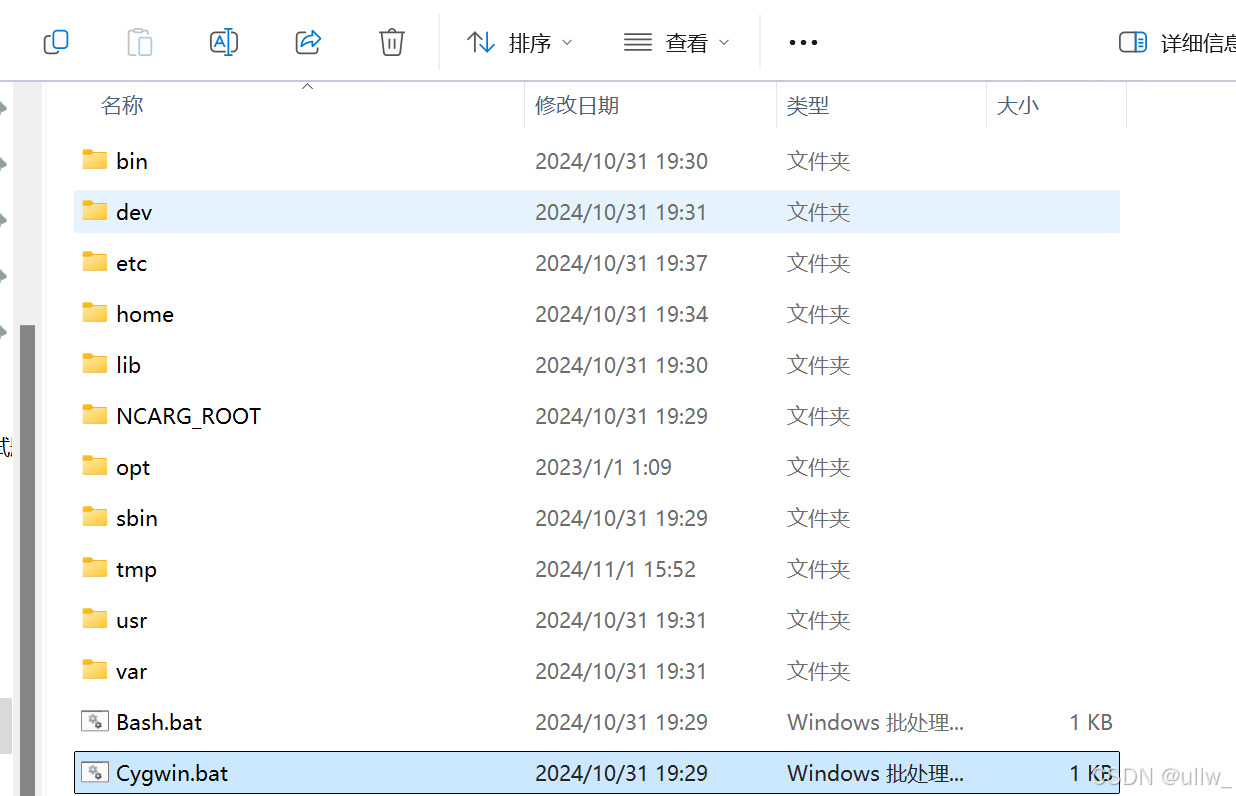Image resolution: width=1236 pixels, height=796 pixels.
Task: Click the Delete trash icon
Action: (x=391, y=42)
